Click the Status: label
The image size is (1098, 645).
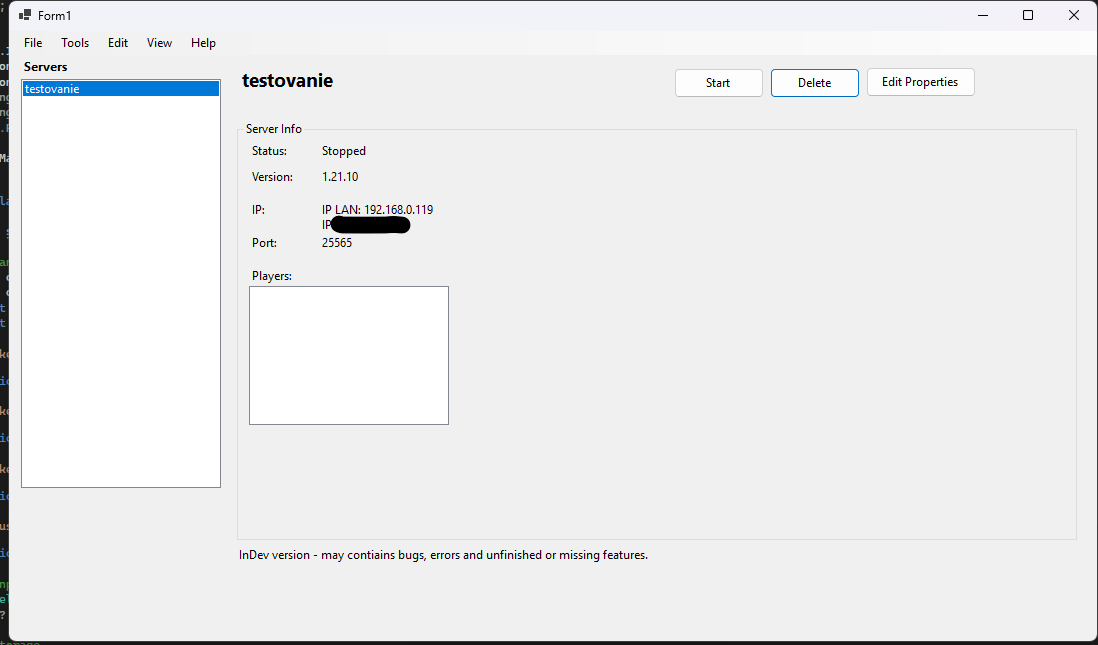[270, 151]
